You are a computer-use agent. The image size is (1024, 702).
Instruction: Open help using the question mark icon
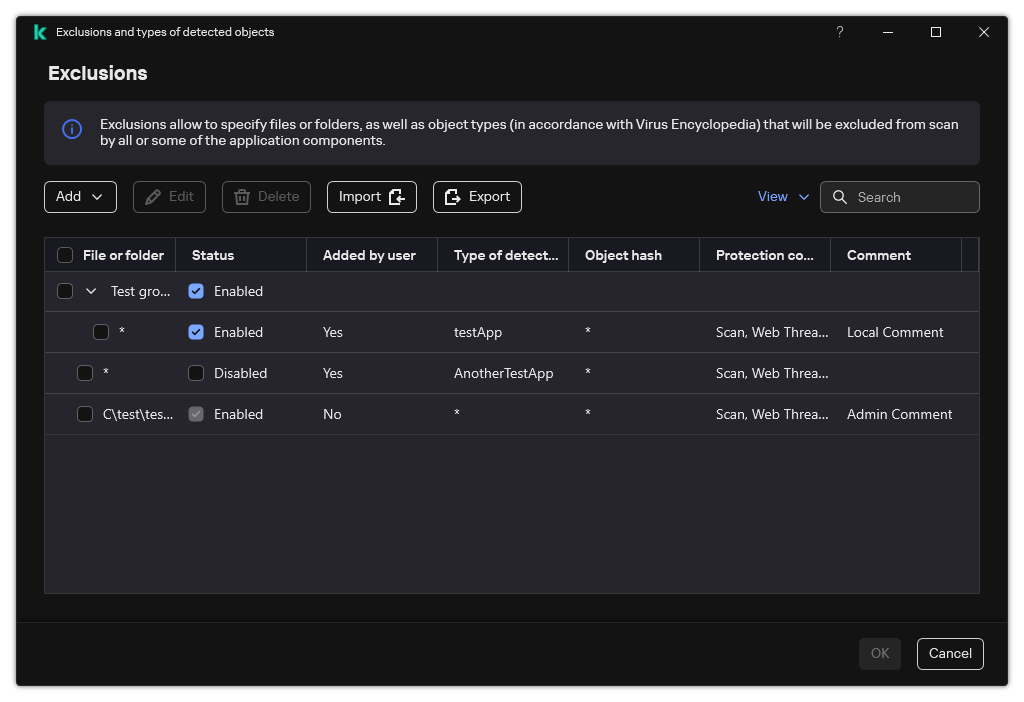[839, 32]
